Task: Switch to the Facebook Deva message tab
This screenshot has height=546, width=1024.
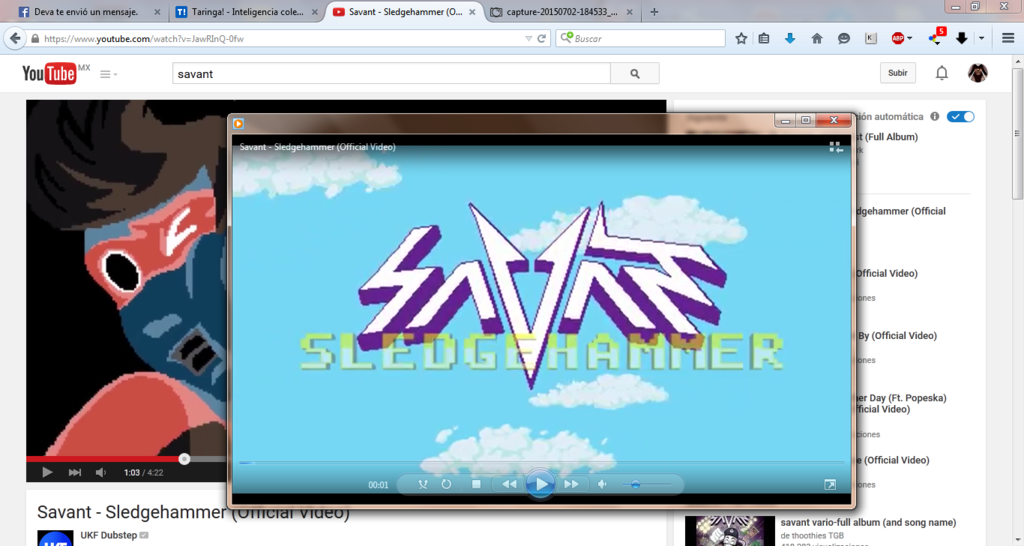Action: click(84, 12)
